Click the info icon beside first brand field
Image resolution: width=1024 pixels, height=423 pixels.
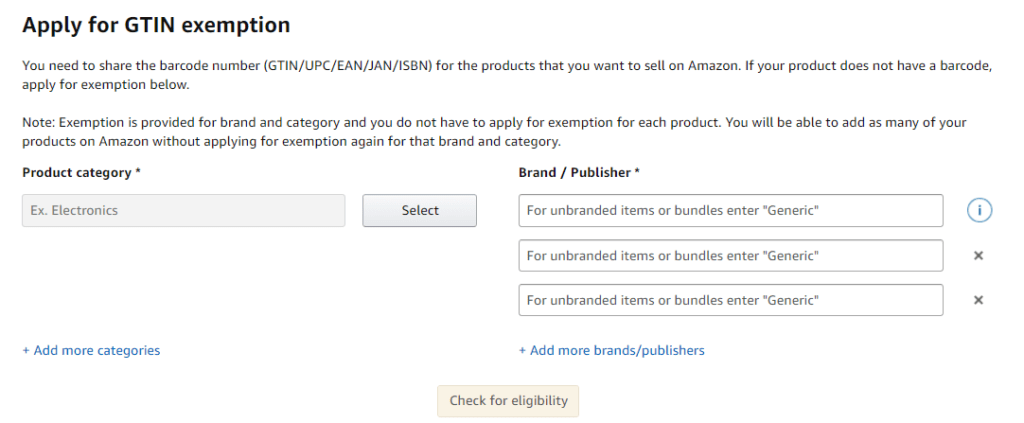[x=979, y=210]
